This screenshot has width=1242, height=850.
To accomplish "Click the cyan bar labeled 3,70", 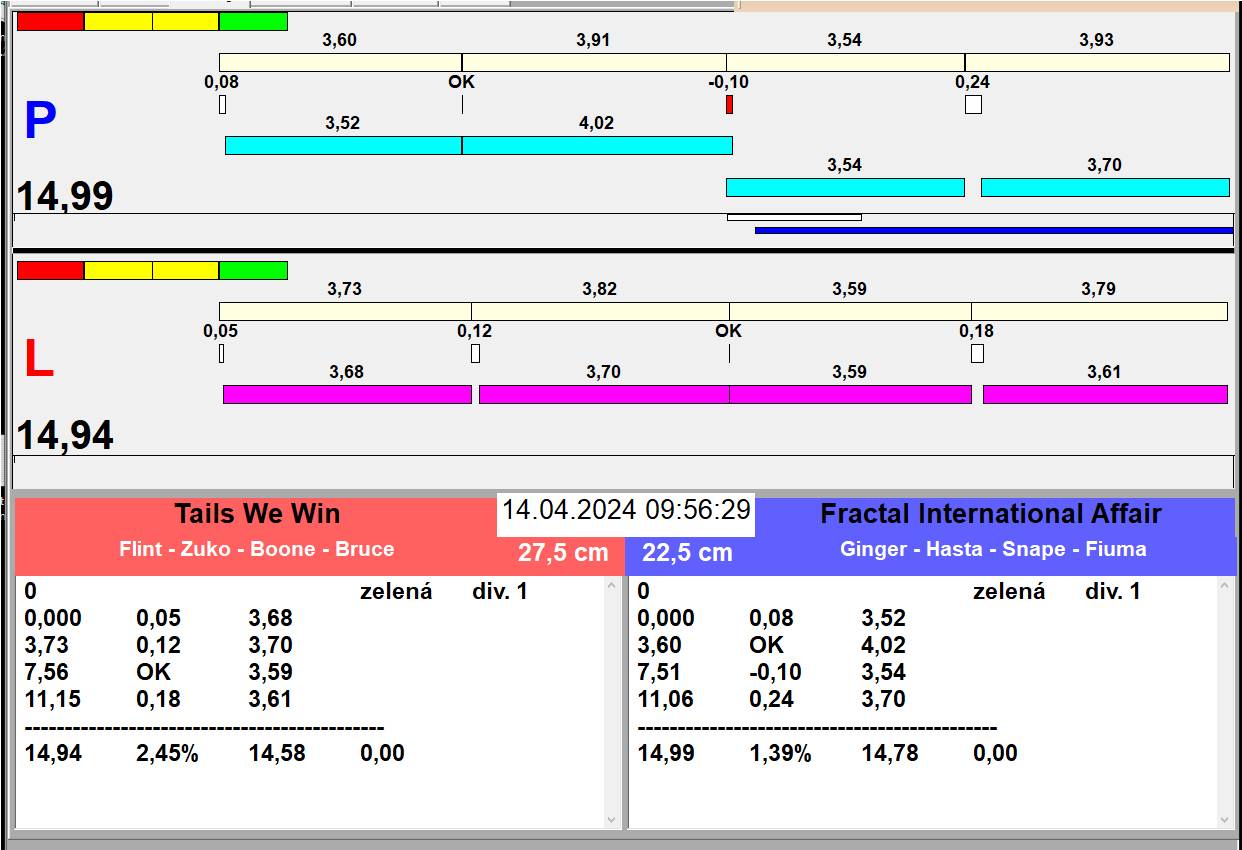I will 1105,188.
